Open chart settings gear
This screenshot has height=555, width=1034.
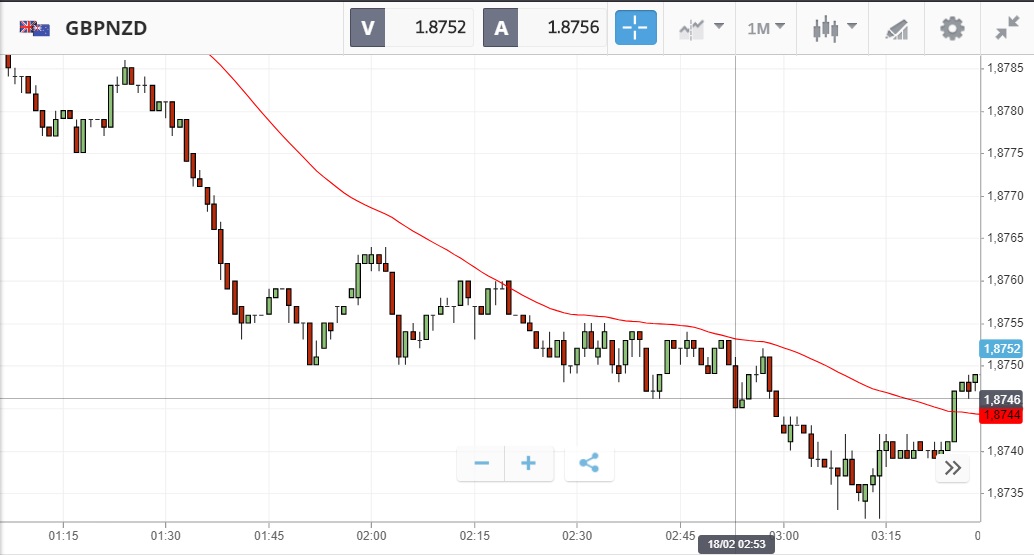(952, 28)
